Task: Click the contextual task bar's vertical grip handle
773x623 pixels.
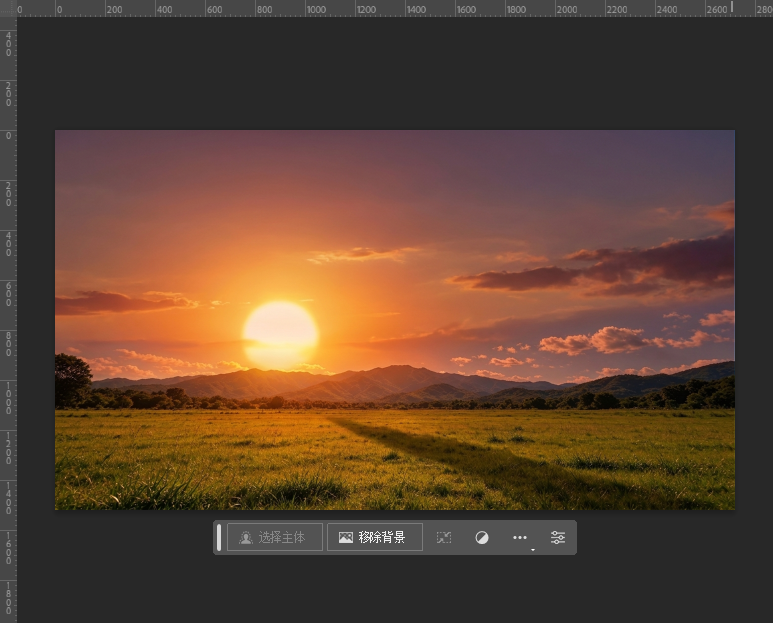Action: click(219, 537)
